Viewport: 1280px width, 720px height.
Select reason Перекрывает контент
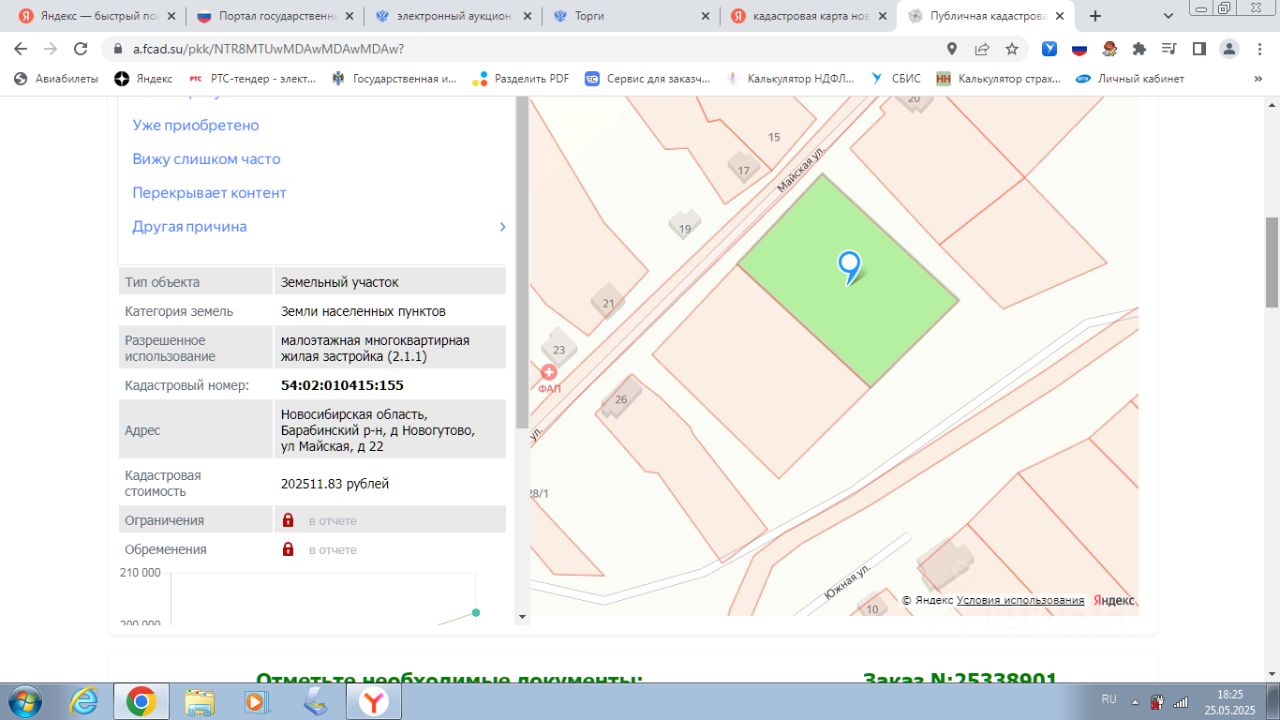click(209, 193)
